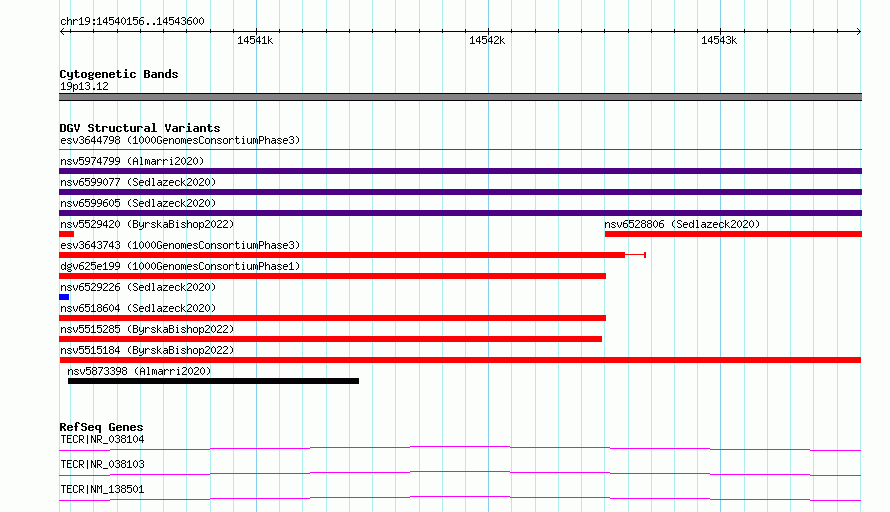This screenshot has width=890, height=512.
Task: Click the small blue nsv6529226 bar
Action: pos(64,297)
